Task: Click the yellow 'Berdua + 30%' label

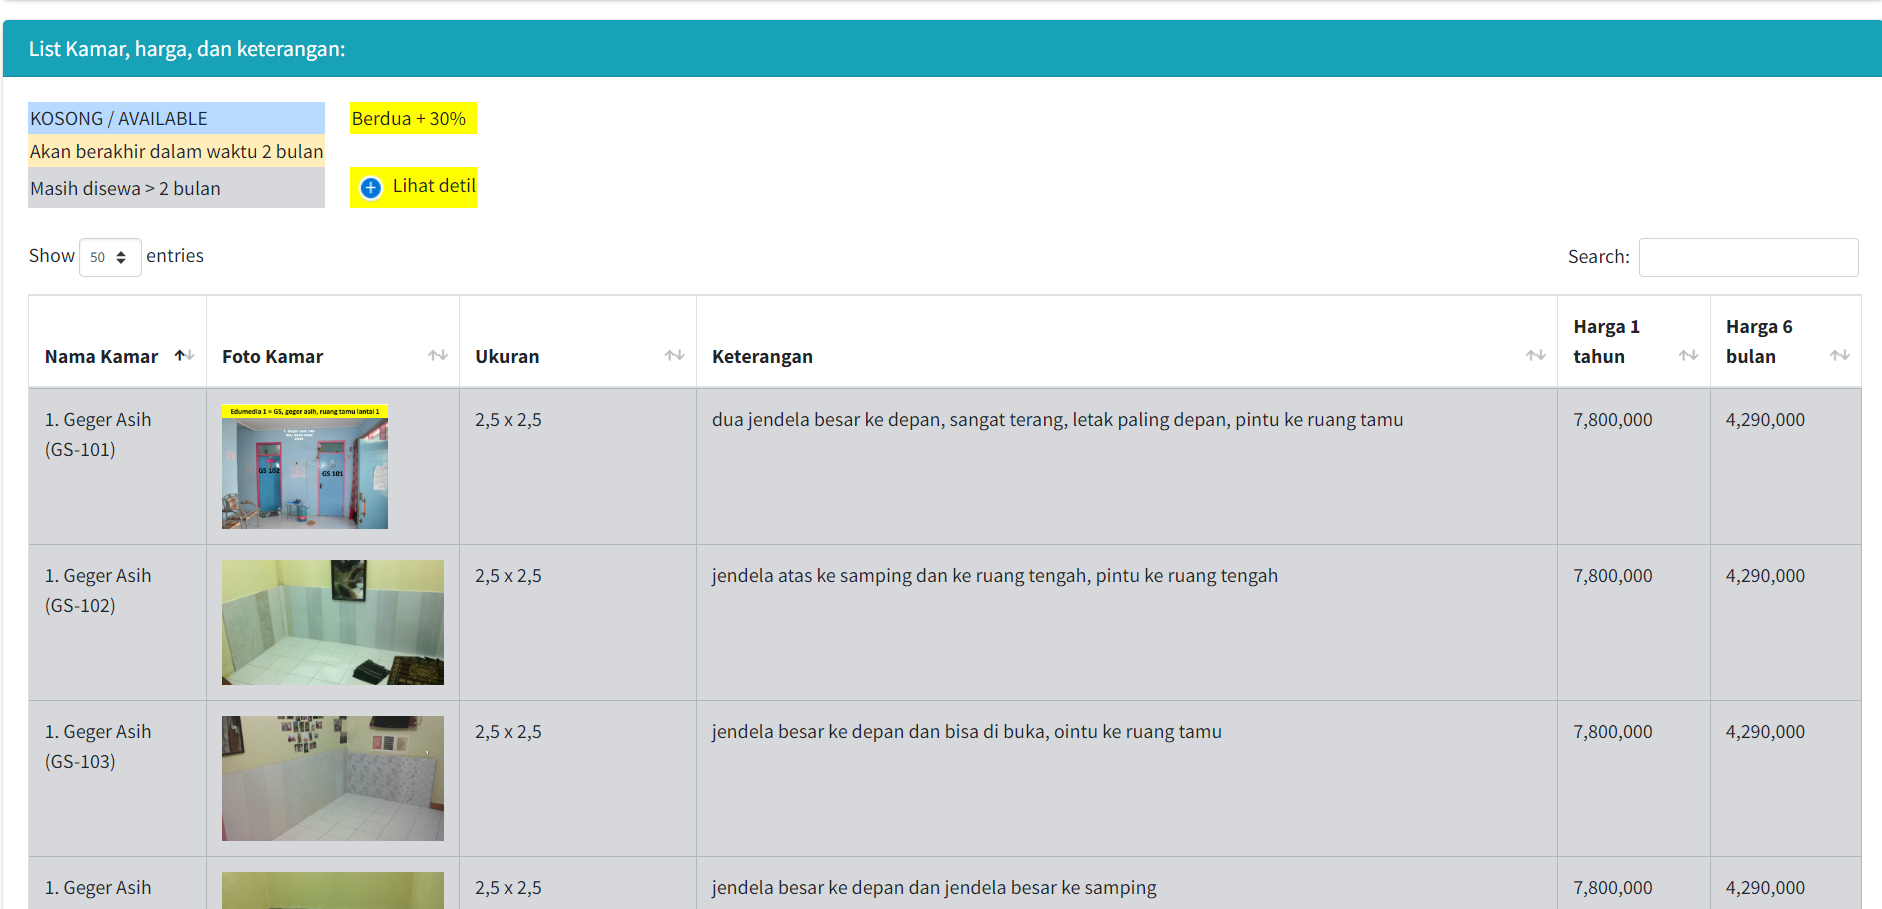Action: 412,118
